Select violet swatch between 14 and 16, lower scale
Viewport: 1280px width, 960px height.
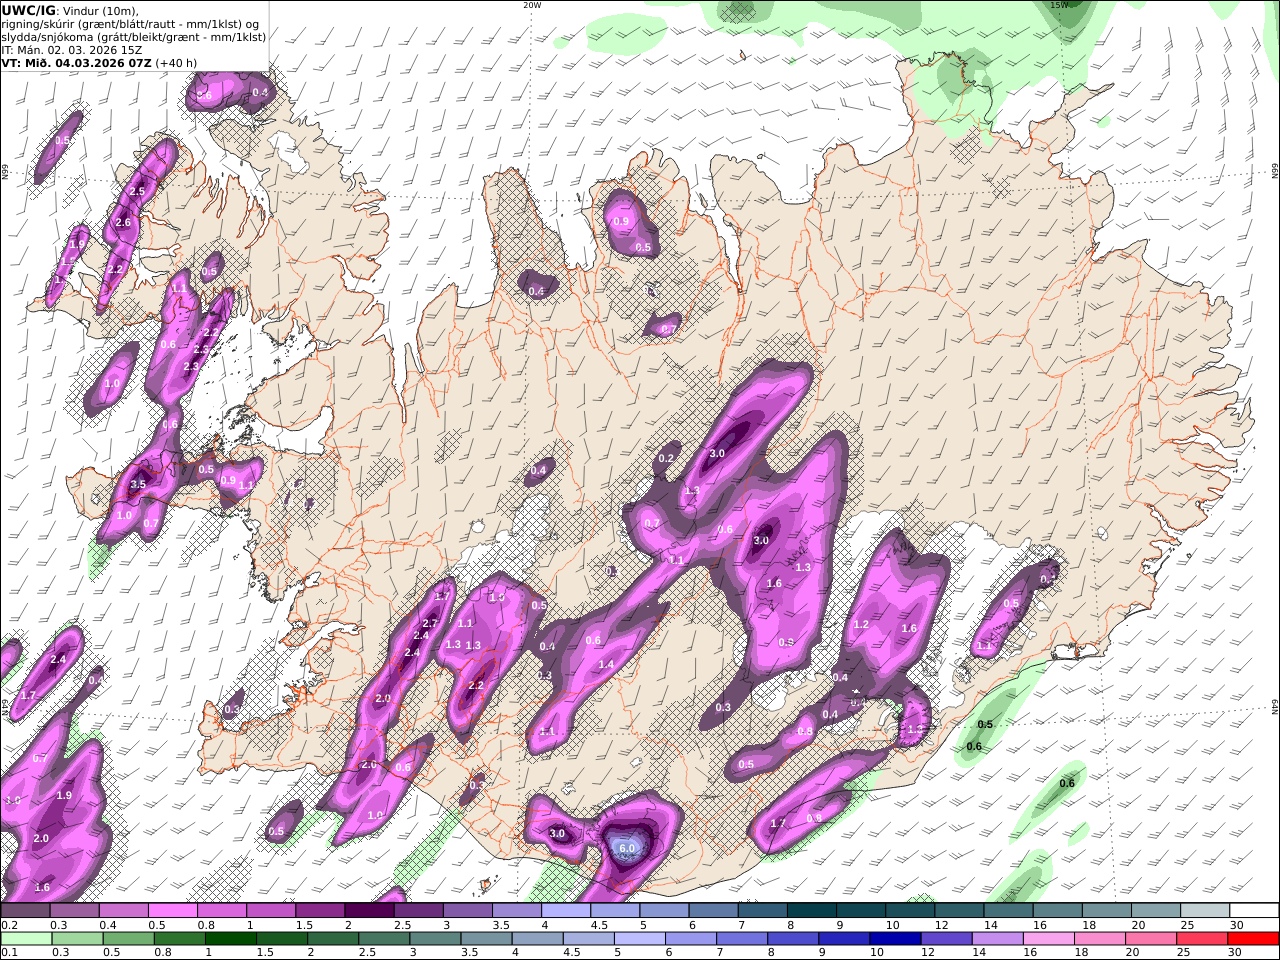coord(998,939)
